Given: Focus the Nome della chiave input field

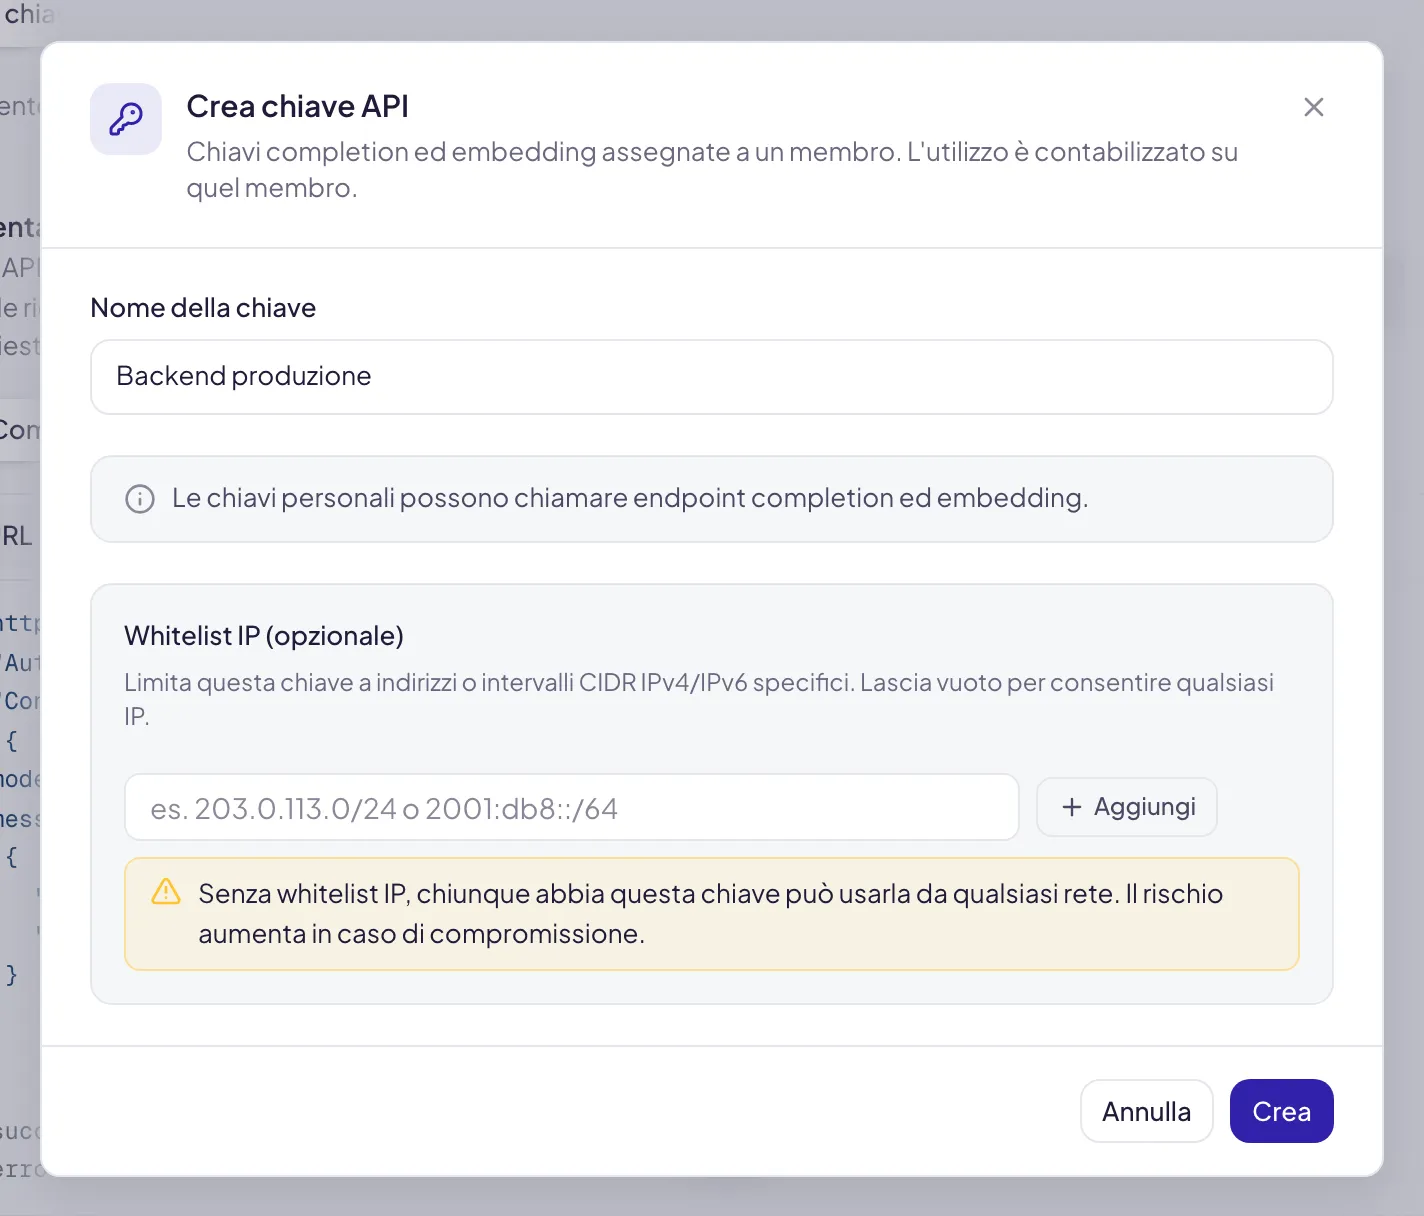Looking at the screenshot, I should (x=712, y=377).
